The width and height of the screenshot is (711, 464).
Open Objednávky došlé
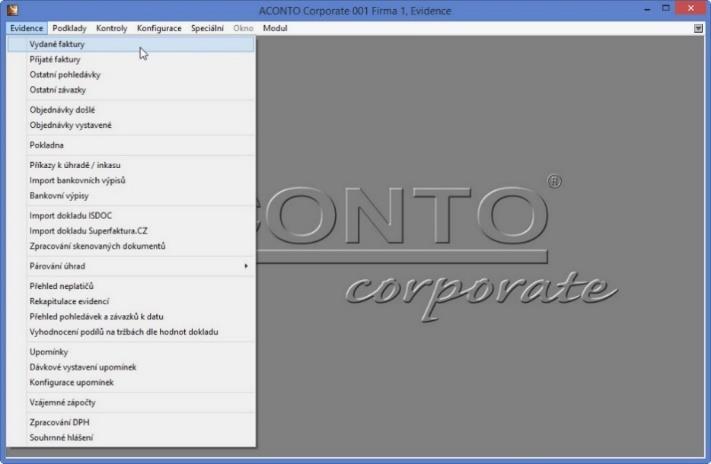click(x=131, y=110)
